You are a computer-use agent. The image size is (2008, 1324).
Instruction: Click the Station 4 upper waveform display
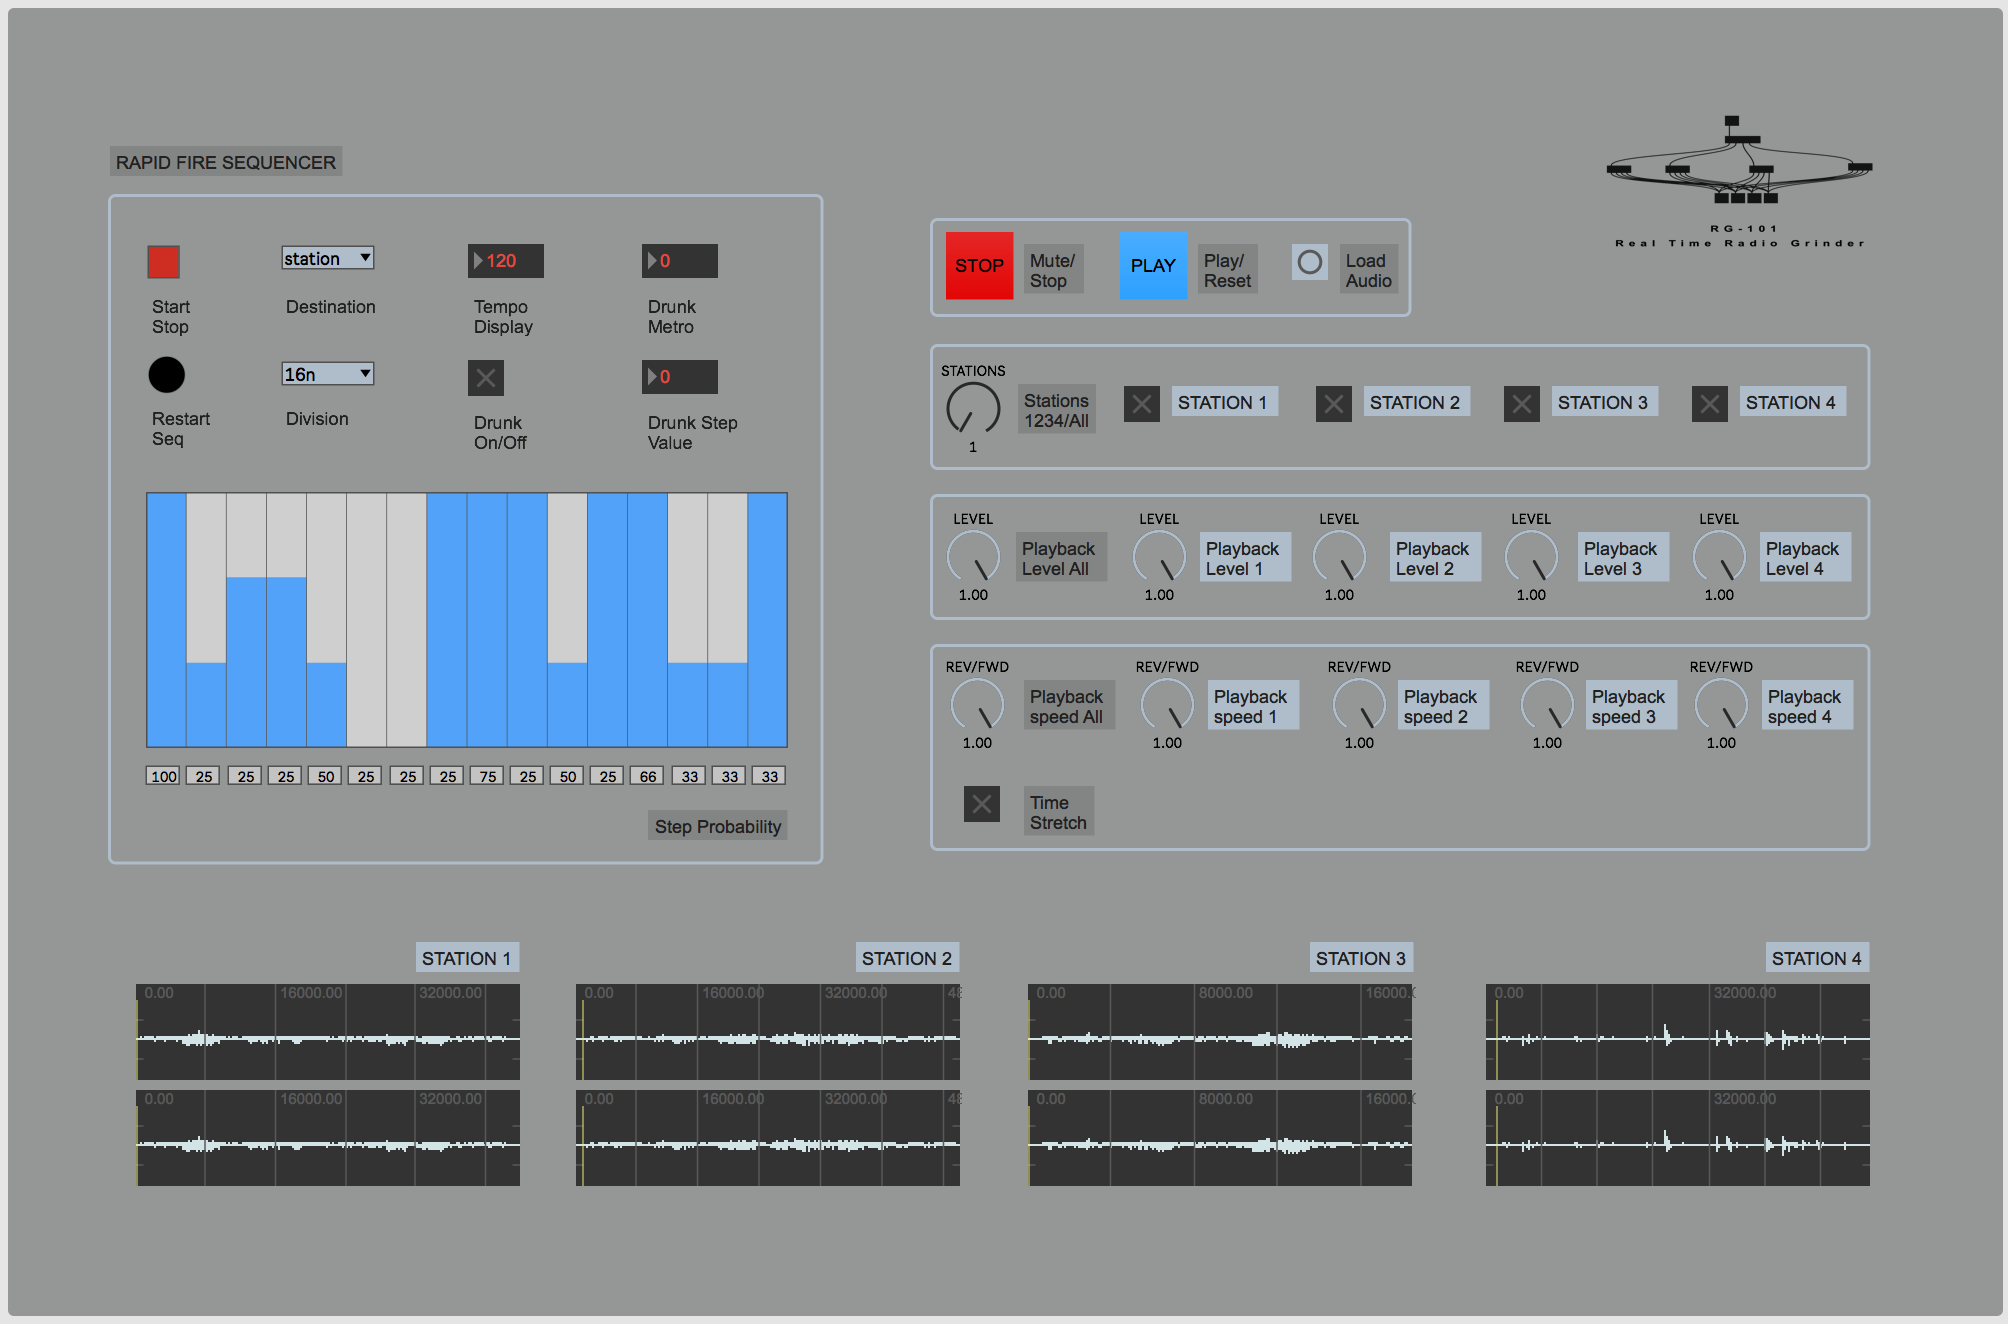1678,1032
